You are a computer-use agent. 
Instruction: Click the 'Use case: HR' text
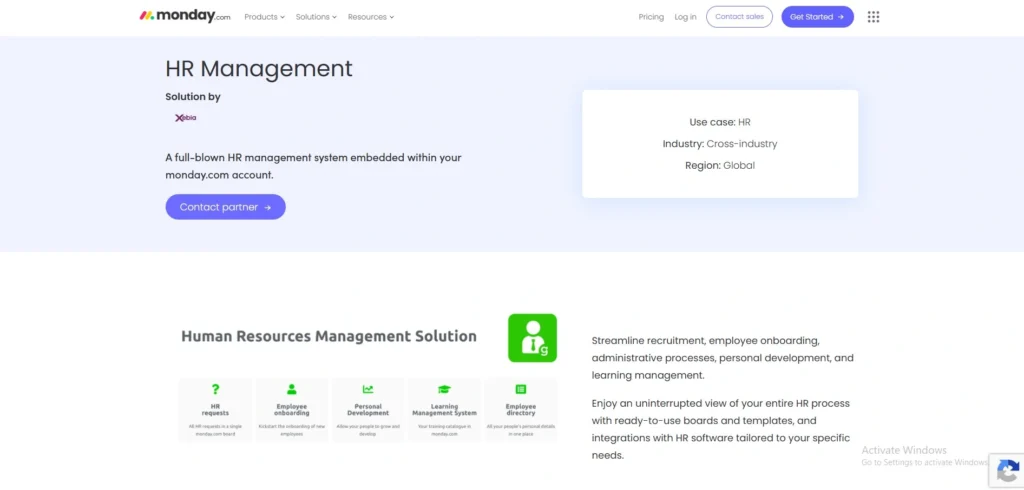720,122
